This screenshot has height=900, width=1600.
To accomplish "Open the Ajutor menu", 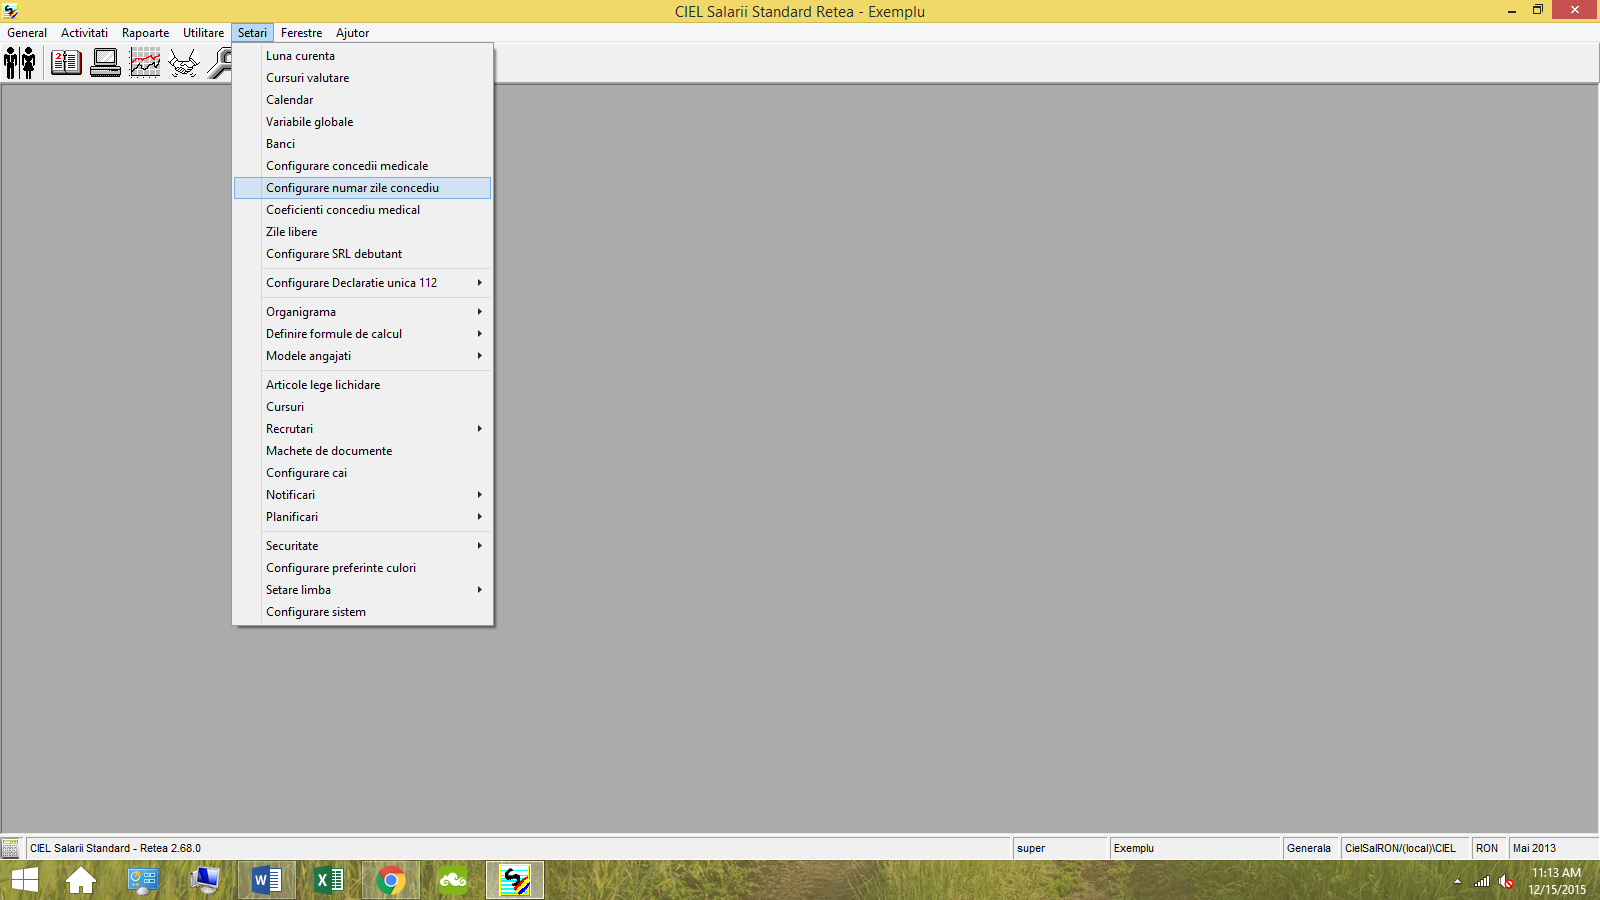I will coord(352,33).
